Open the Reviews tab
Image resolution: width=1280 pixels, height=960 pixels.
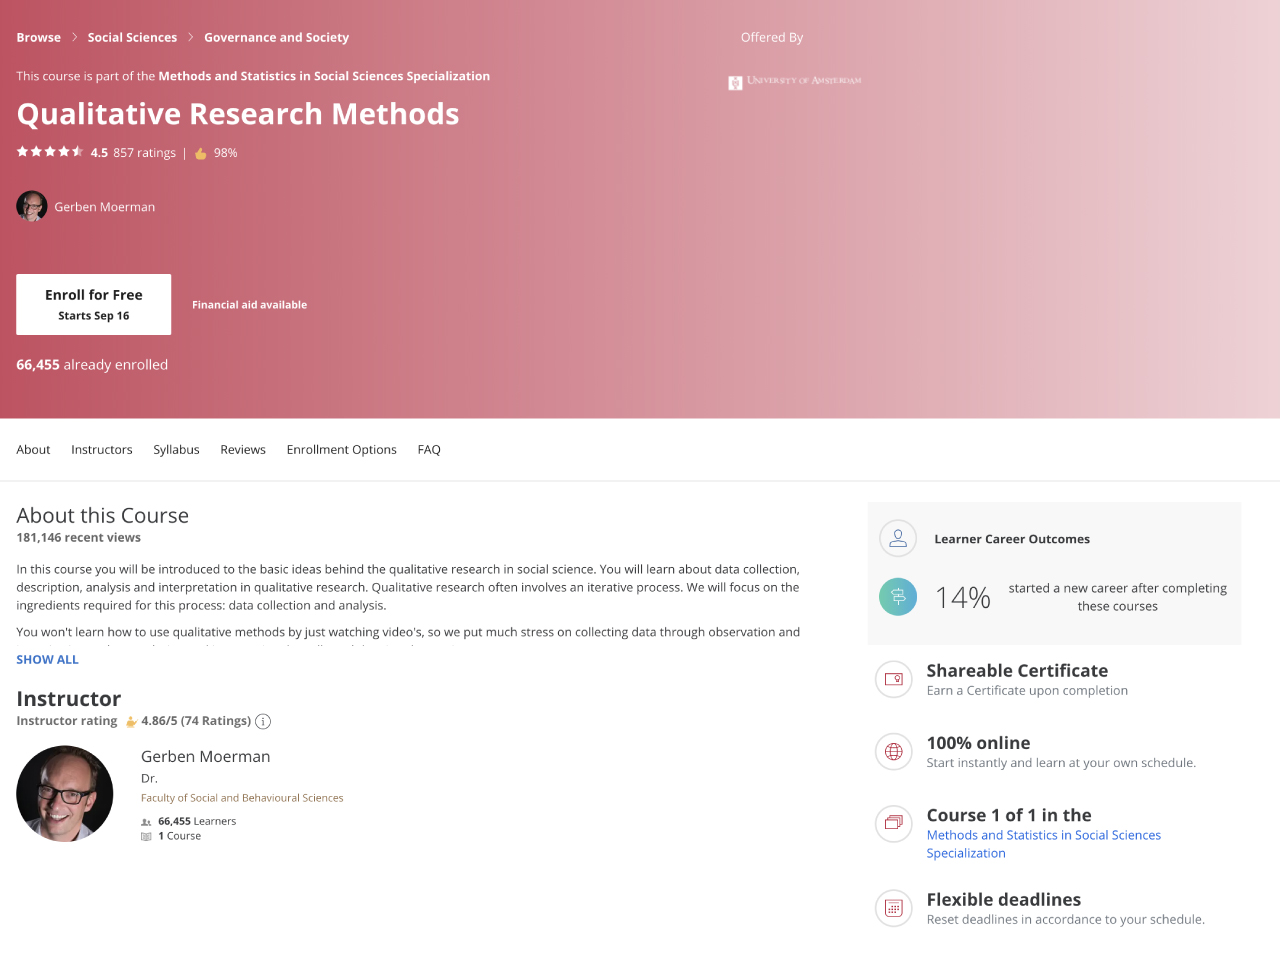tap(243, 450)
